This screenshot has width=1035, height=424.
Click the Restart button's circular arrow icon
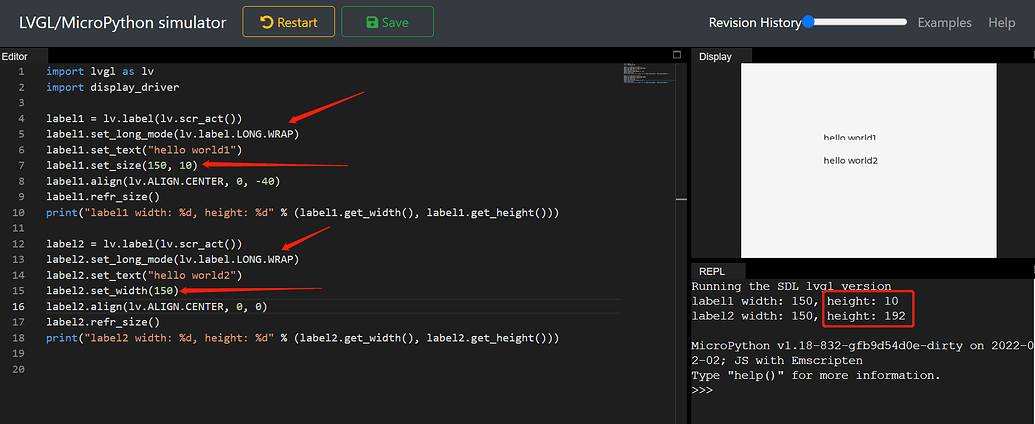pyautogui.click(x=266, y=22)
